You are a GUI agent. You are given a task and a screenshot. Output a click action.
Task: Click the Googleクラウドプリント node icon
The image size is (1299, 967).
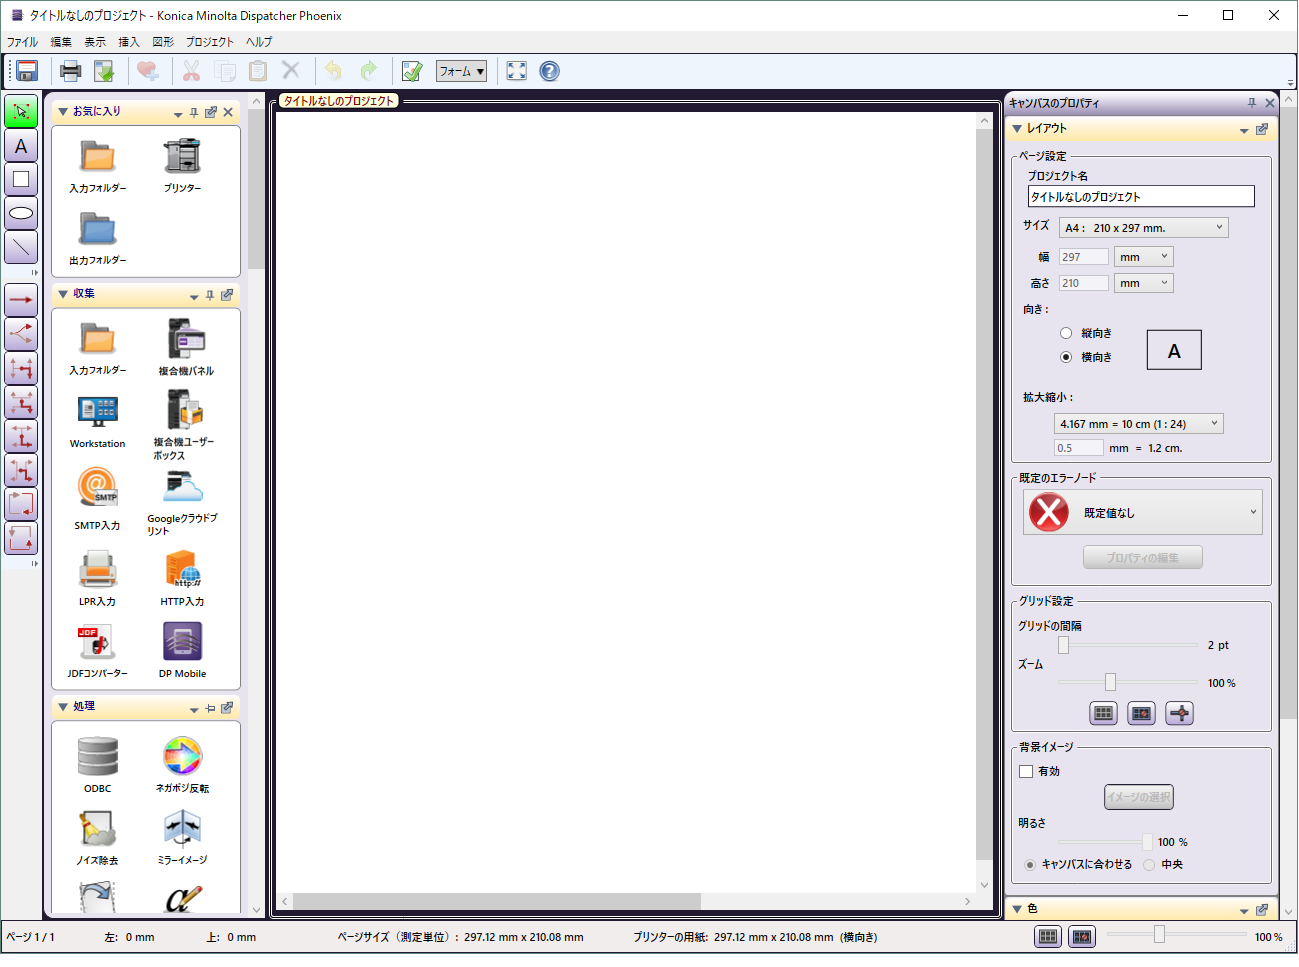[182, 488]
